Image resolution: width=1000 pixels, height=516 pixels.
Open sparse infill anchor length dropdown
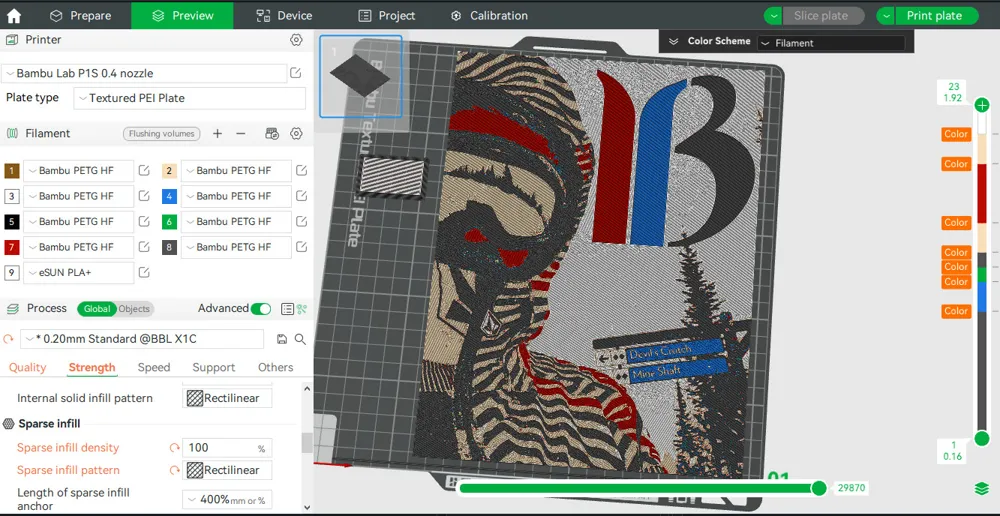pyautogui.click(x=227, y=499)
